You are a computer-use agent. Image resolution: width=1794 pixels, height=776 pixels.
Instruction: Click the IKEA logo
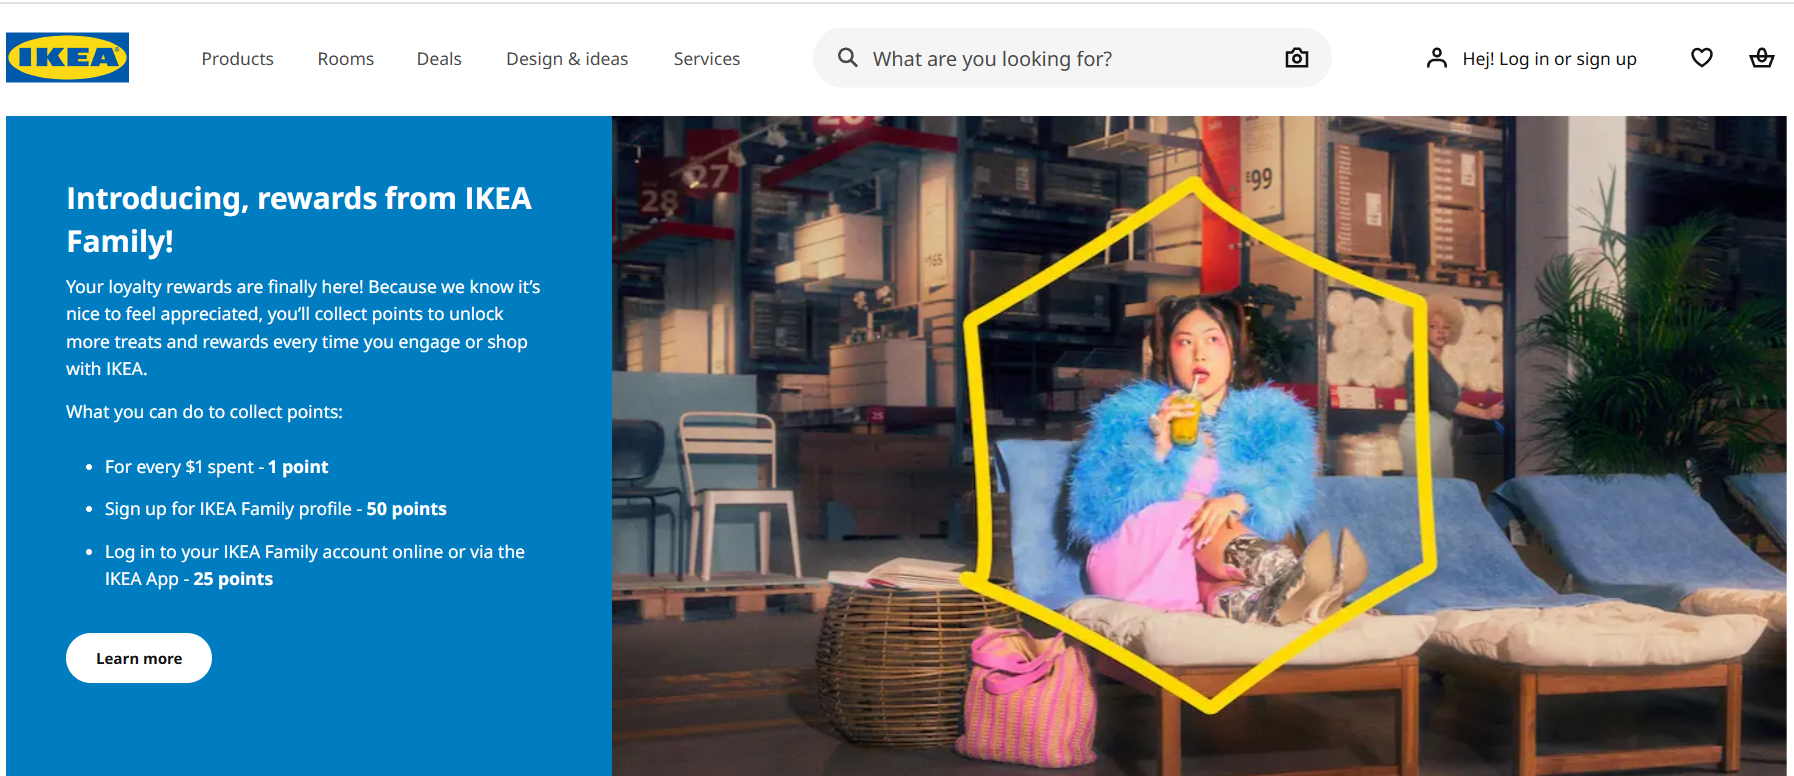68,58
